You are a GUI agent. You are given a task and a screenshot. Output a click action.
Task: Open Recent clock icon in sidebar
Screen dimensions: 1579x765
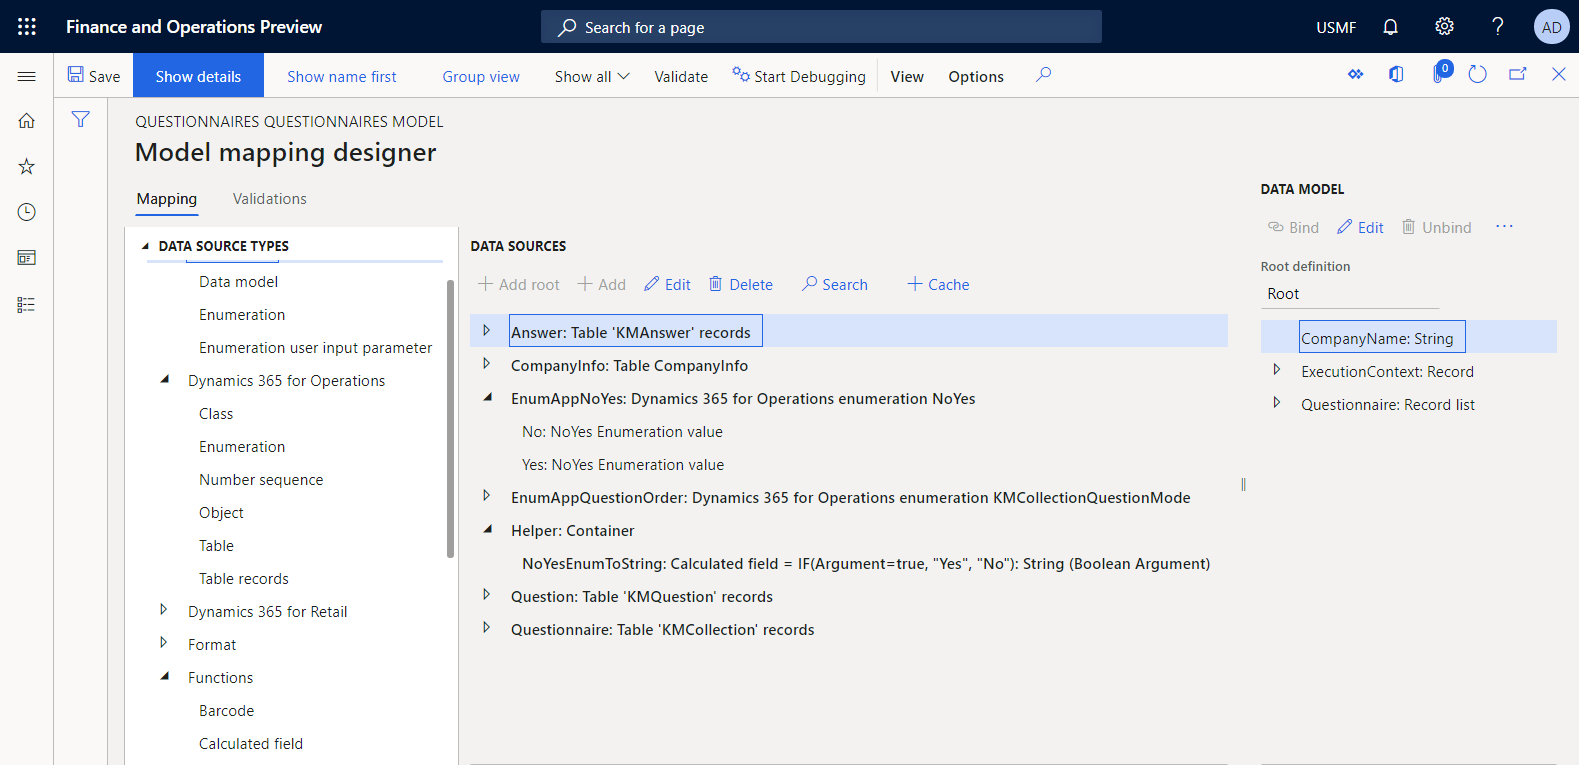tap(27, 212)
